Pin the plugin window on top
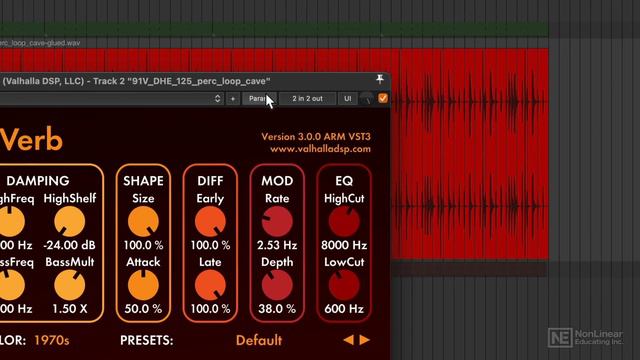The image size is (640, 360). [x=380, y=79]
